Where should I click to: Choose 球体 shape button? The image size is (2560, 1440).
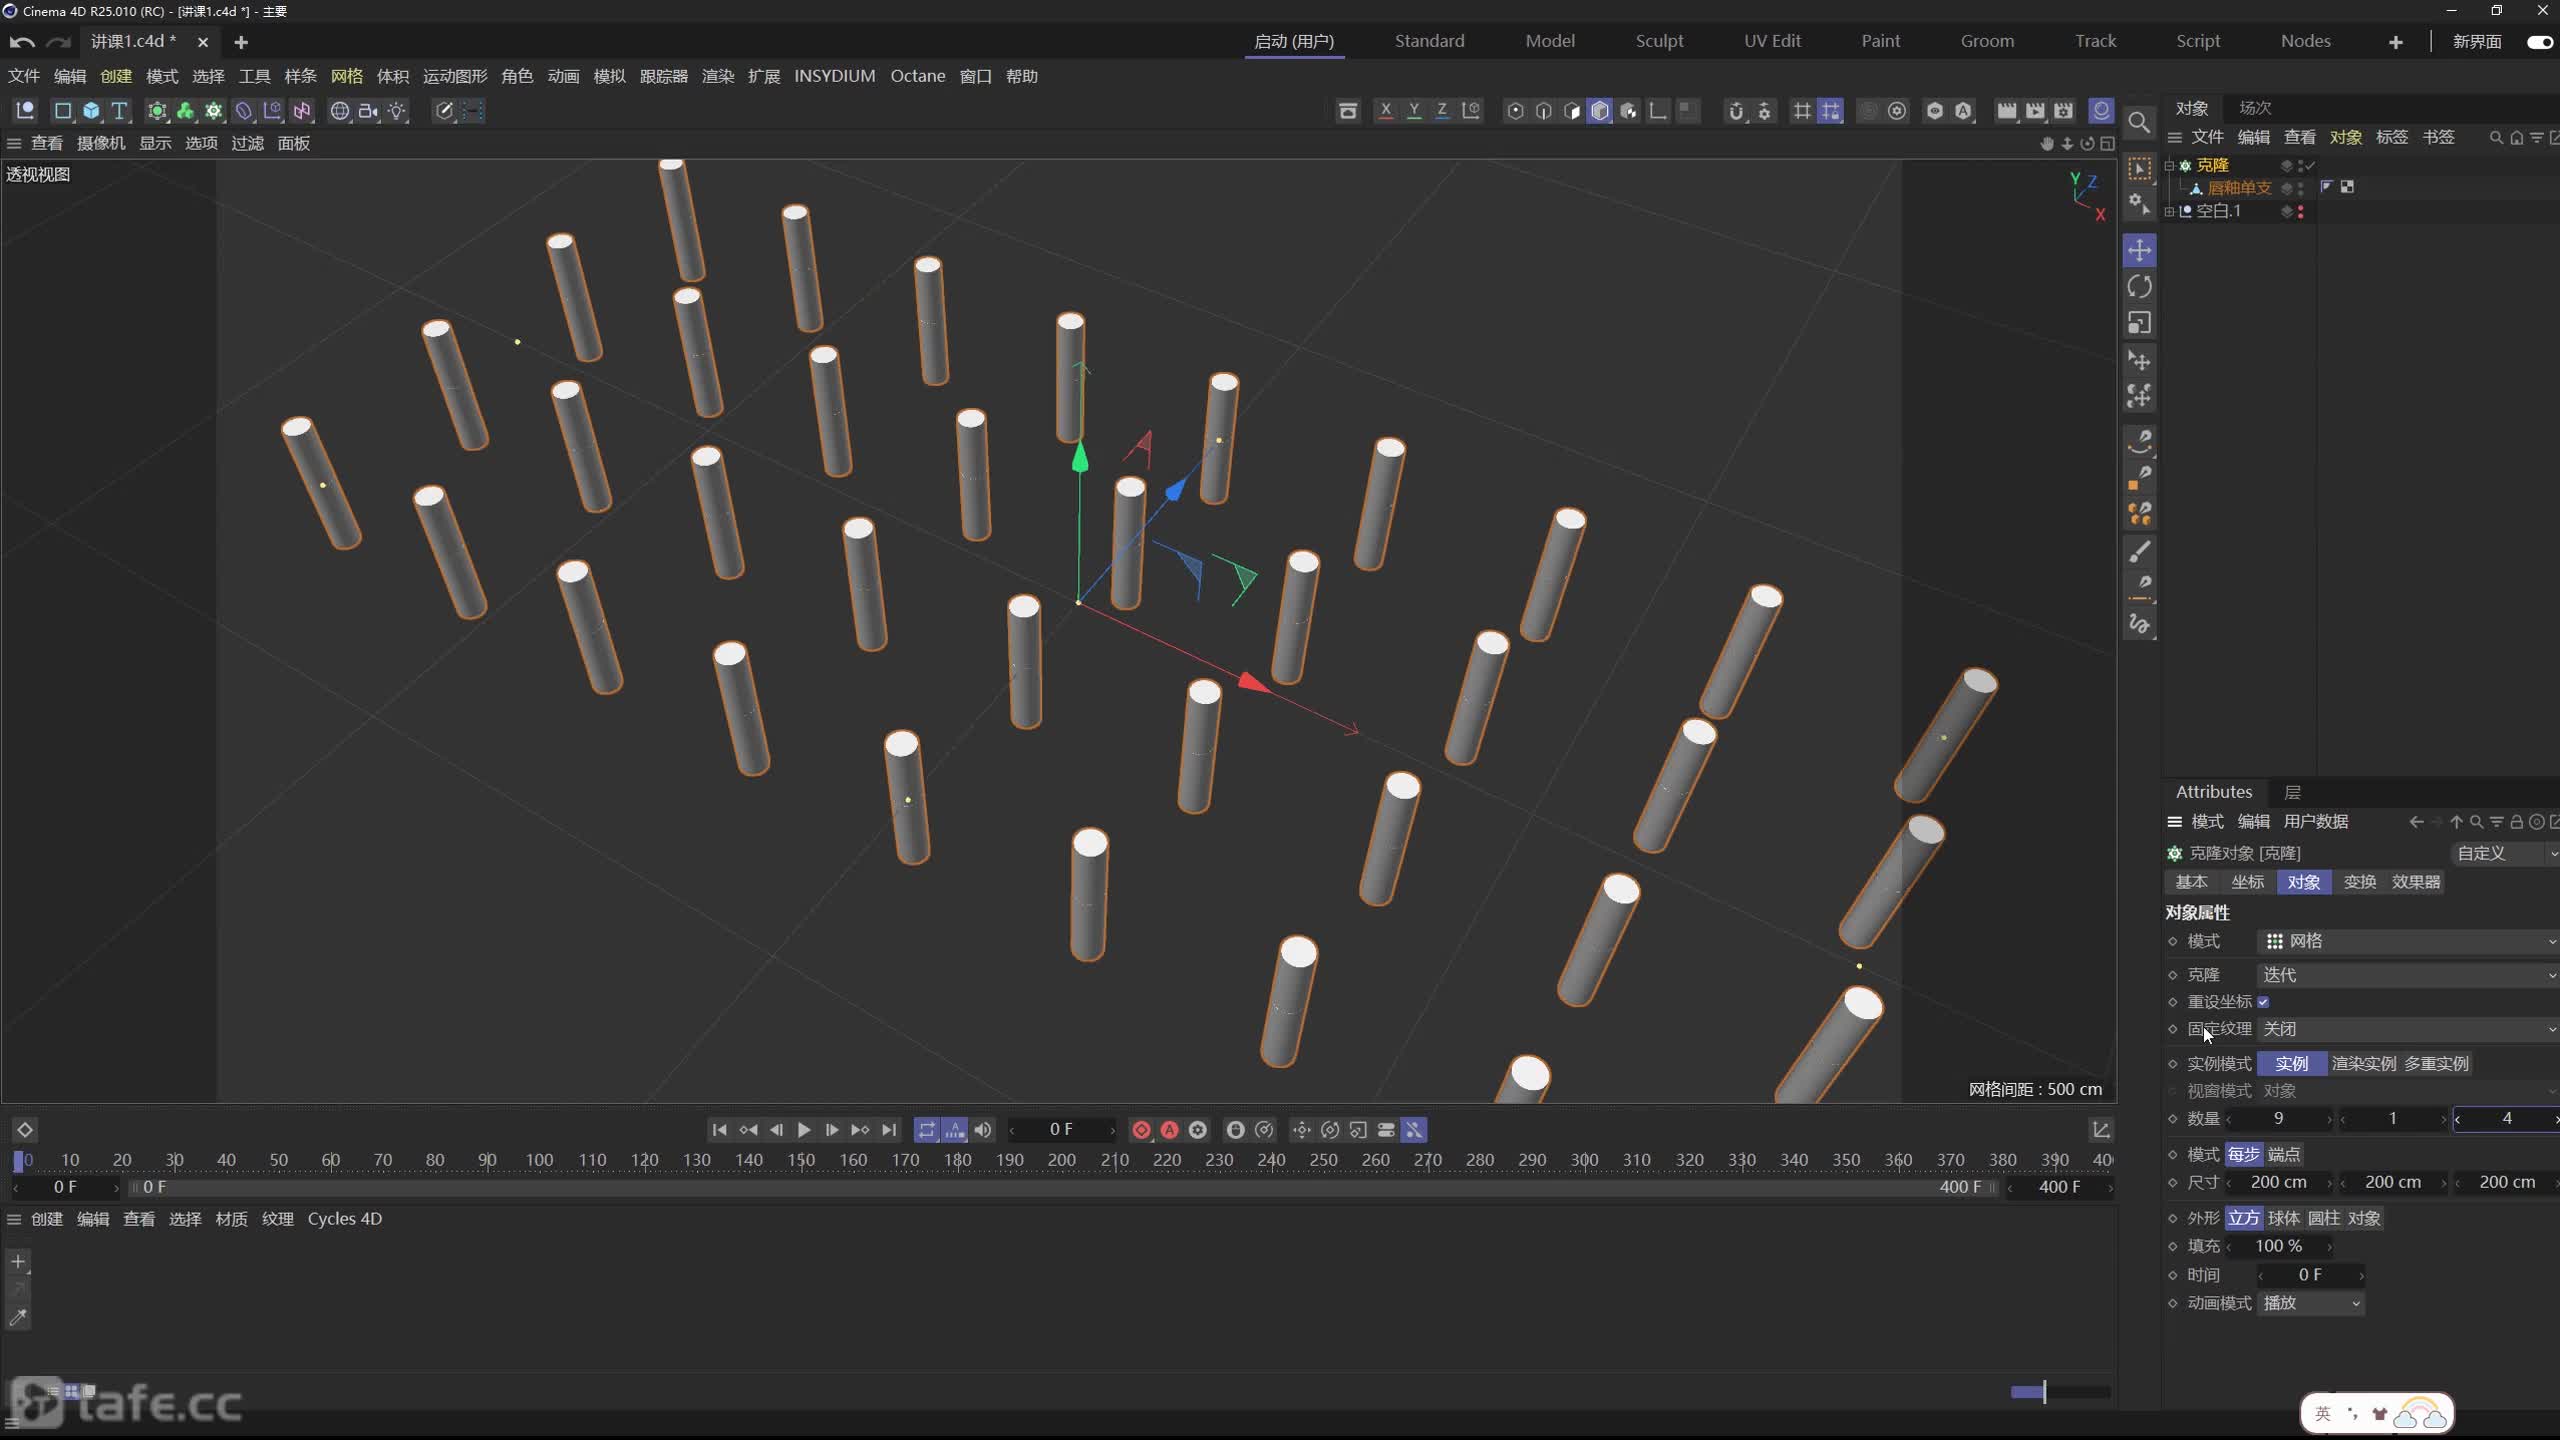click(x=2283, y=1218)
